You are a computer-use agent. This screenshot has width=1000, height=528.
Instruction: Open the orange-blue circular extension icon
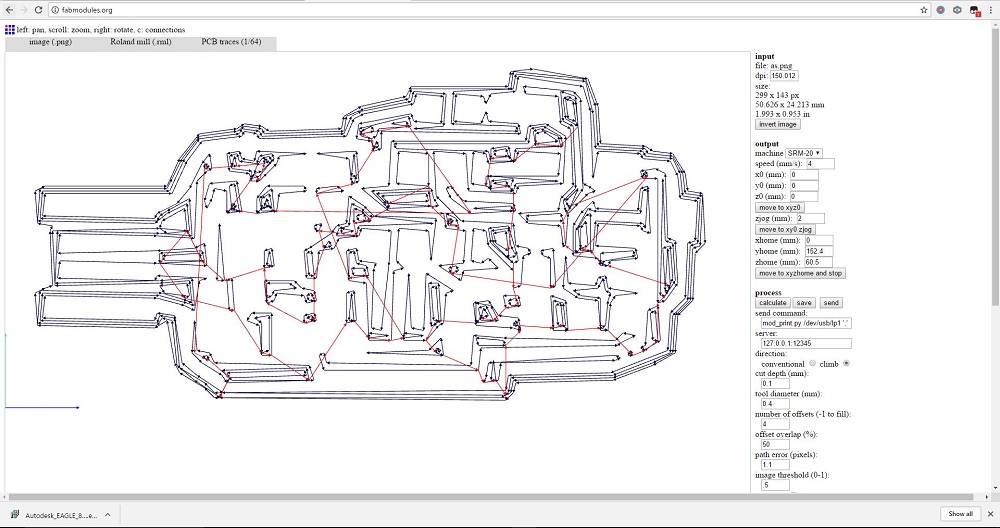(x=941, y=10)
